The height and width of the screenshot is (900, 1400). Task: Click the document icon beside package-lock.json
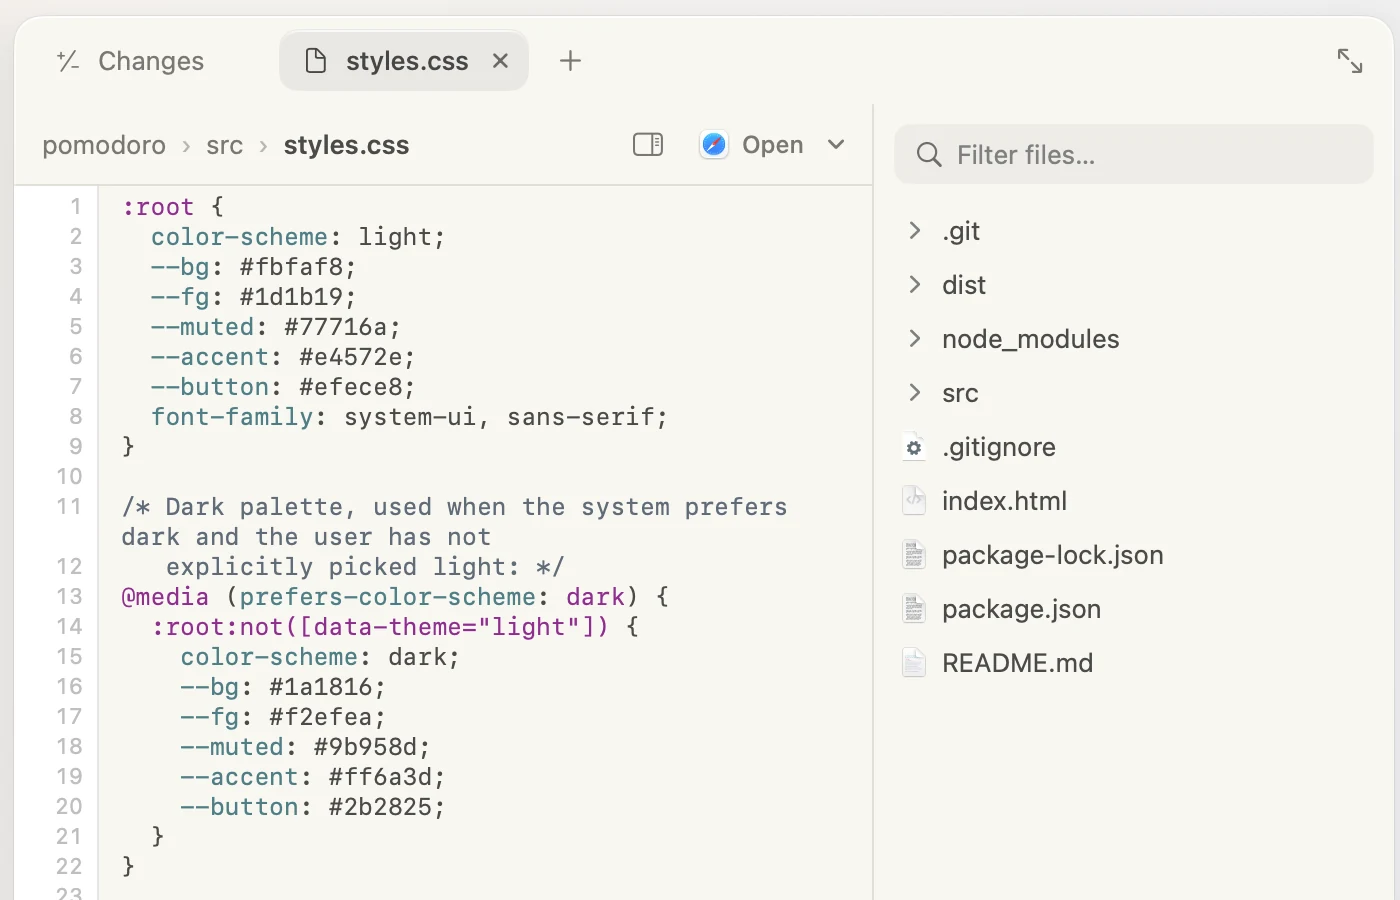[x=914, y=555]
